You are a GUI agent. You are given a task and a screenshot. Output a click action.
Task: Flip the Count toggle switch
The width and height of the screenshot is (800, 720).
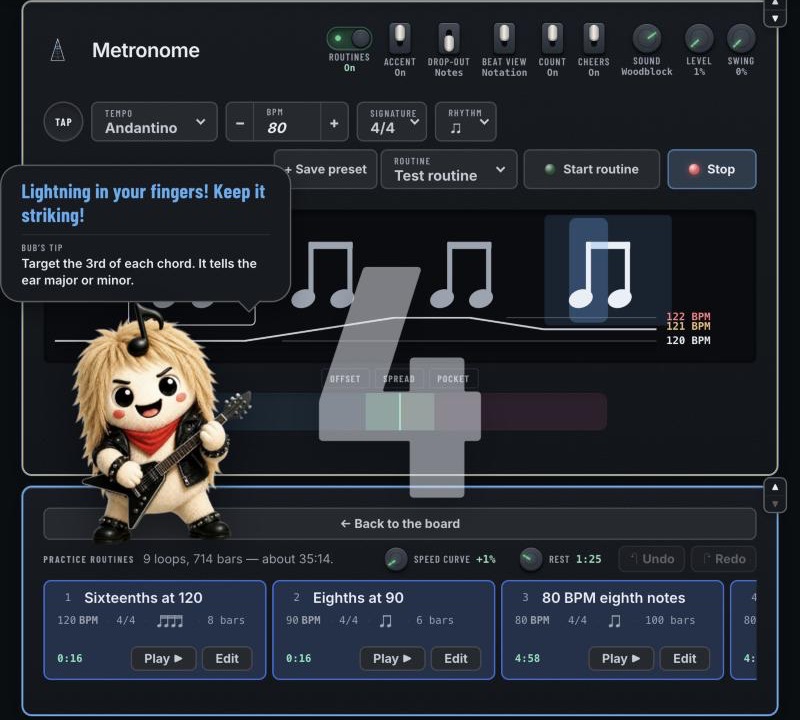coord(552,38)
